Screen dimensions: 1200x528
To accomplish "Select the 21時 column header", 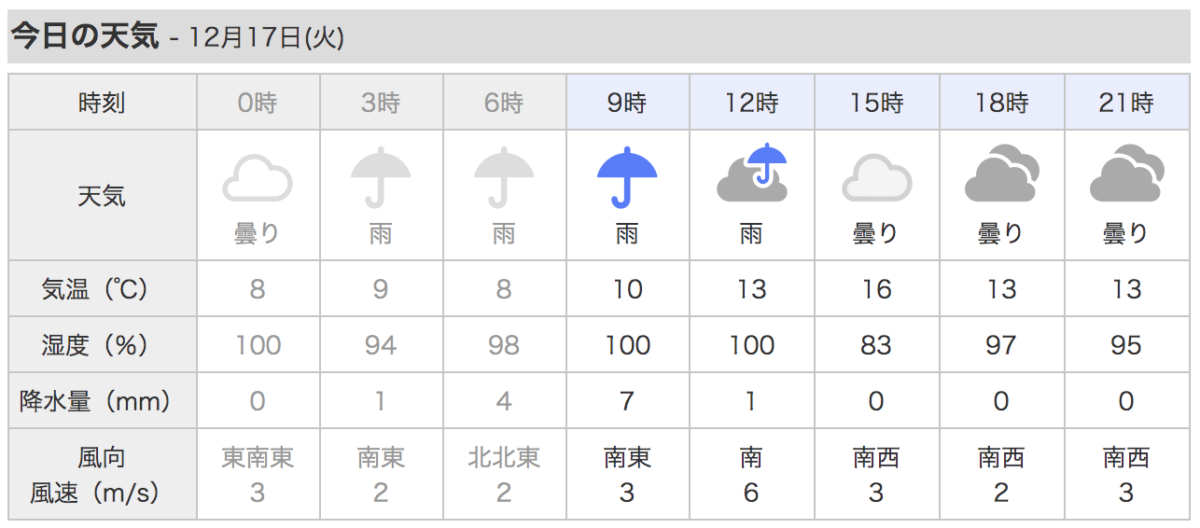I will click(1126, 102).
